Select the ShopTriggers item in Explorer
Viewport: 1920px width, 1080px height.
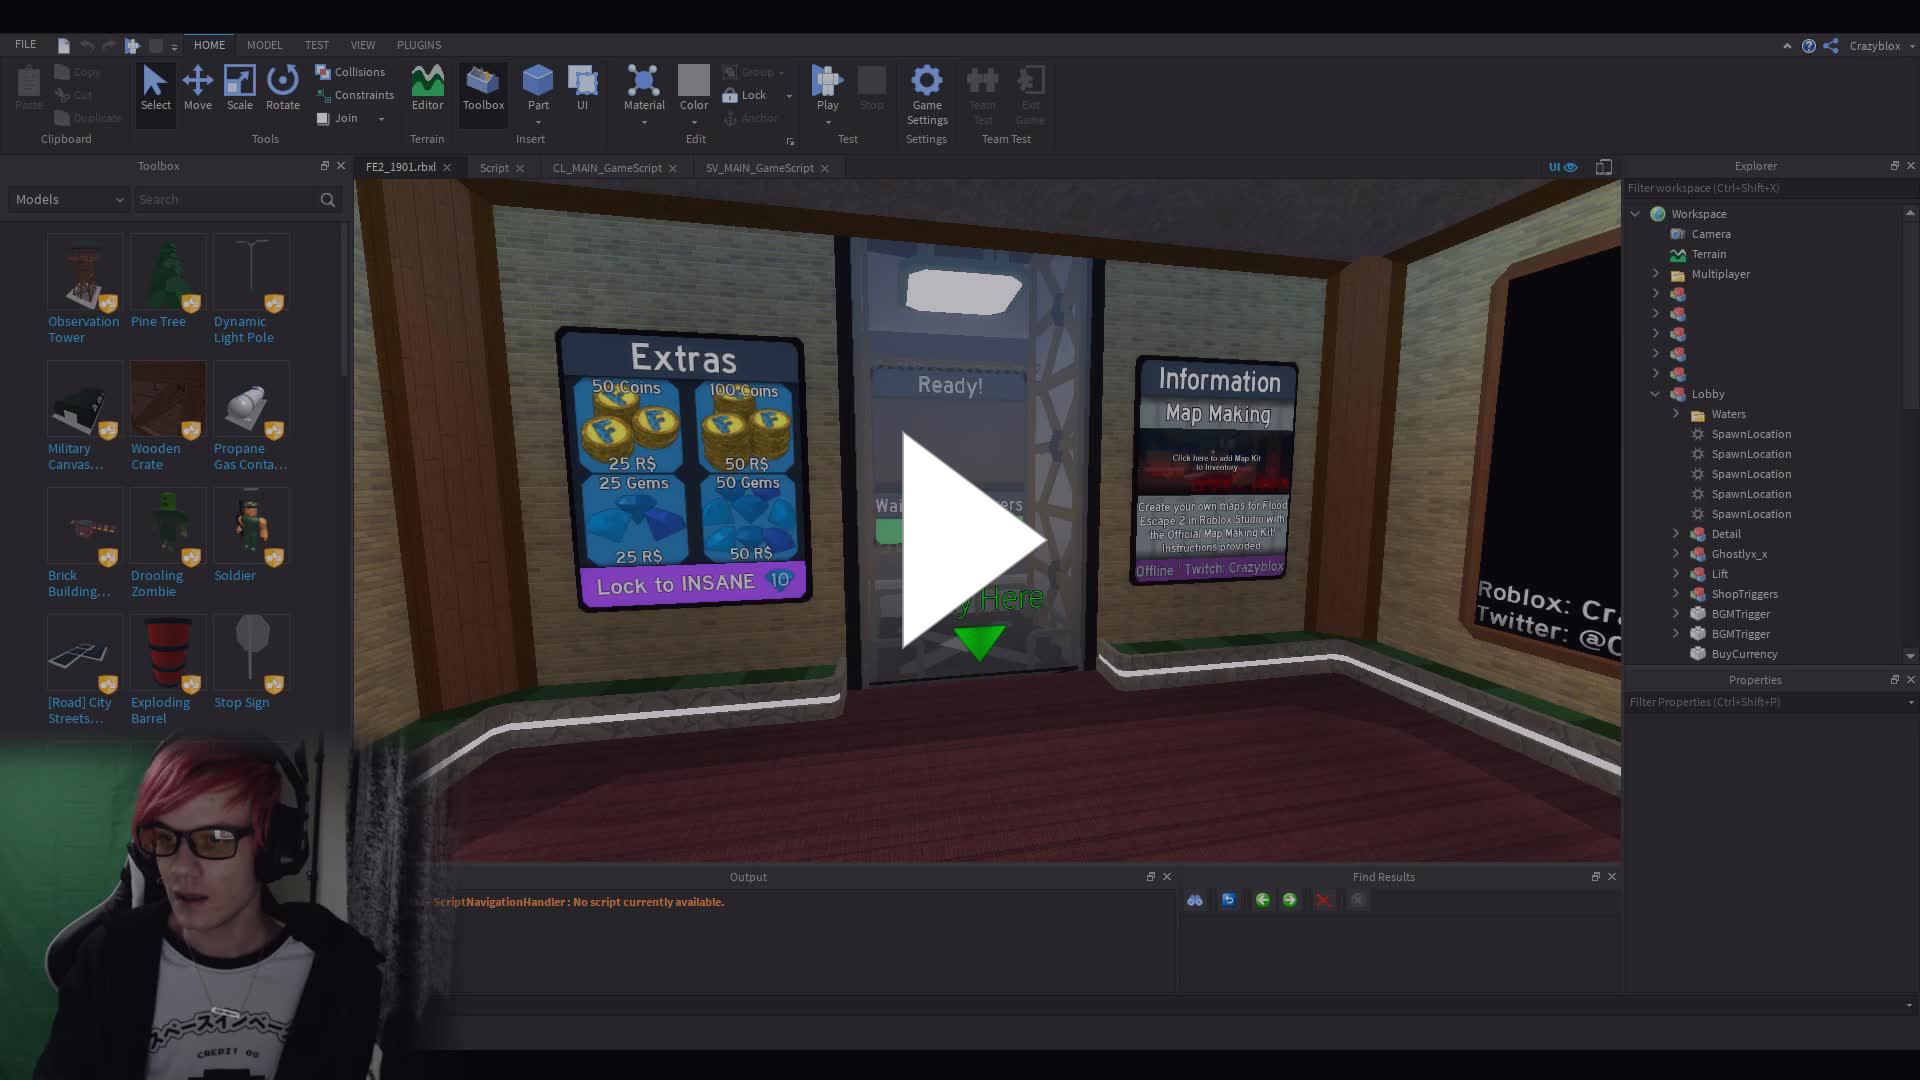pos(1744,594)
